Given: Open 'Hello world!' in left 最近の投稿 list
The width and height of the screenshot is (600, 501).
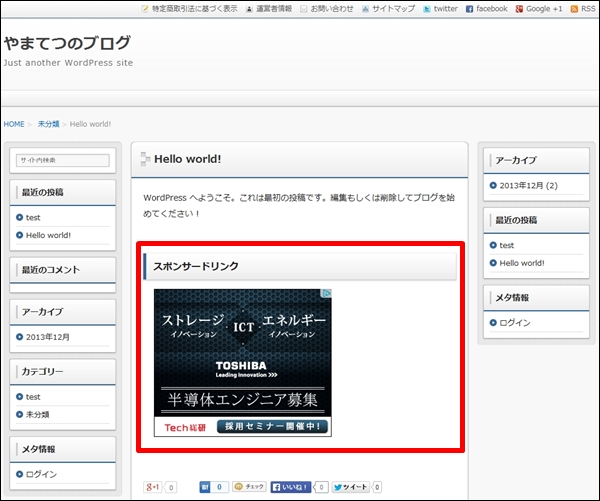Looking at the screenshot, I should 48,235.
